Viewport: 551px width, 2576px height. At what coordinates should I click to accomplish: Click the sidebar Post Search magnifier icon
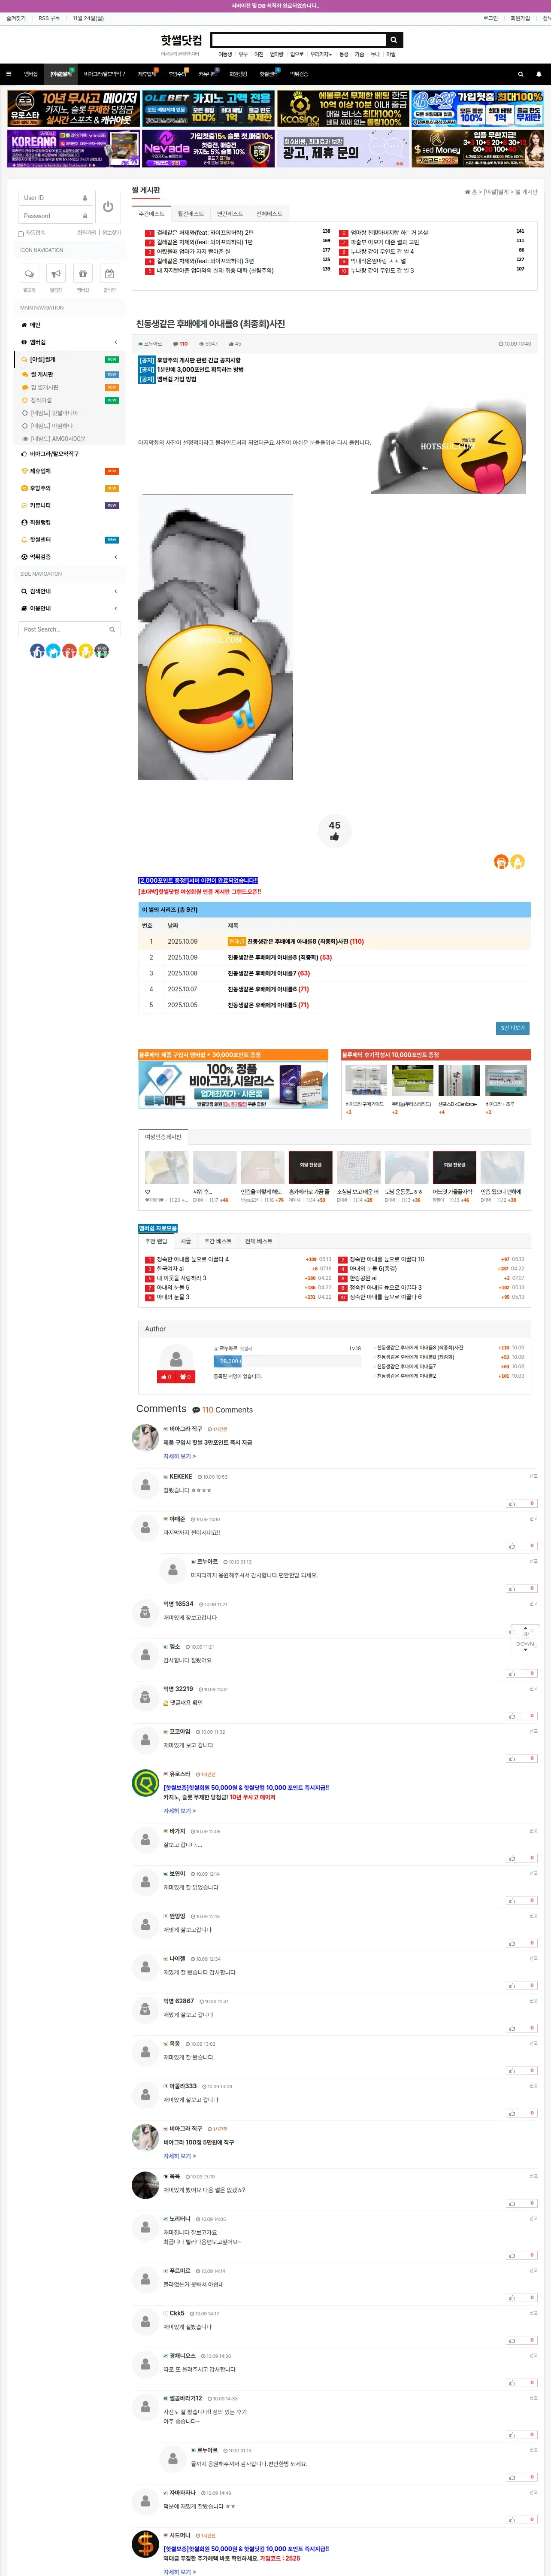[x=112, y=629]
